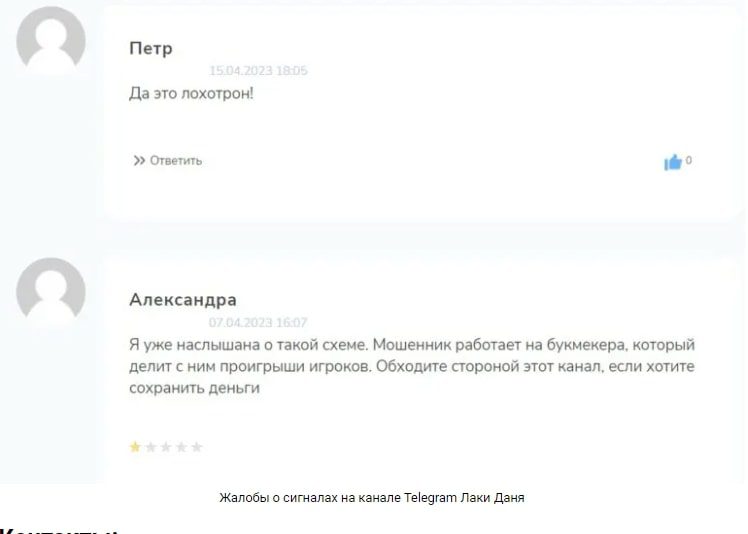The height and width of the screenshot is (534, 748).
Task: Open the author name Александра
Action: 183,300
